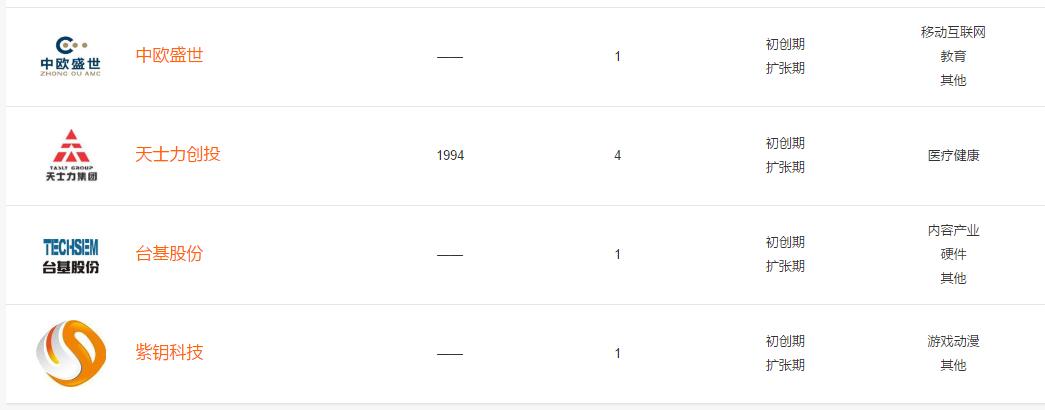Viewport: 1045px width, 410px height.
Task: Click the 1994 founding year of 天士力创投
Action: point(451,155)
